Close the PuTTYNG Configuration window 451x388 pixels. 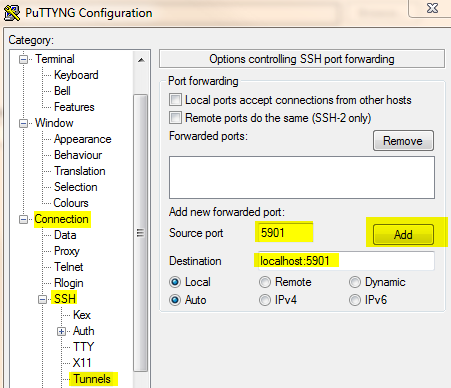click(x=432, y=8)
